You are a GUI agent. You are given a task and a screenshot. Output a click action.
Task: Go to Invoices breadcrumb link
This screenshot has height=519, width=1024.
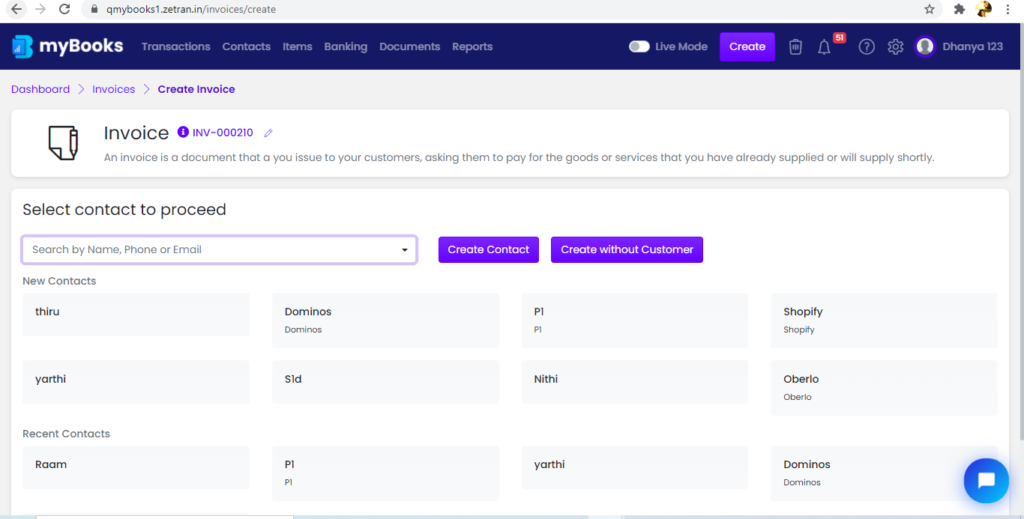point(114,89)
